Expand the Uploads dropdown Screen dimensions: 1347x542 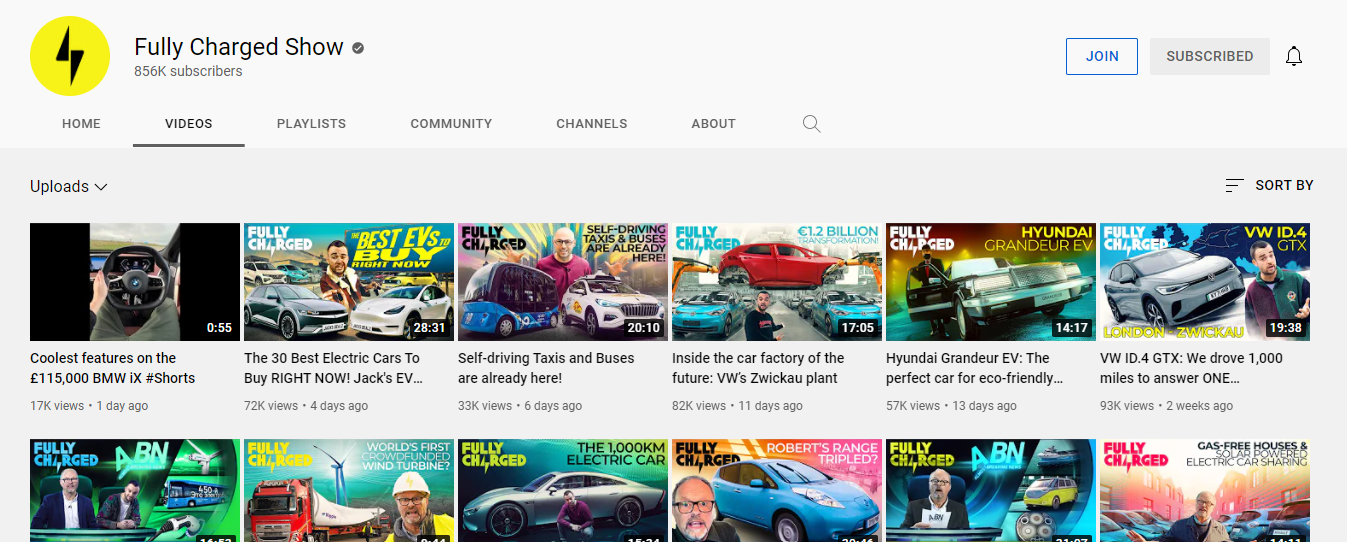69,186
